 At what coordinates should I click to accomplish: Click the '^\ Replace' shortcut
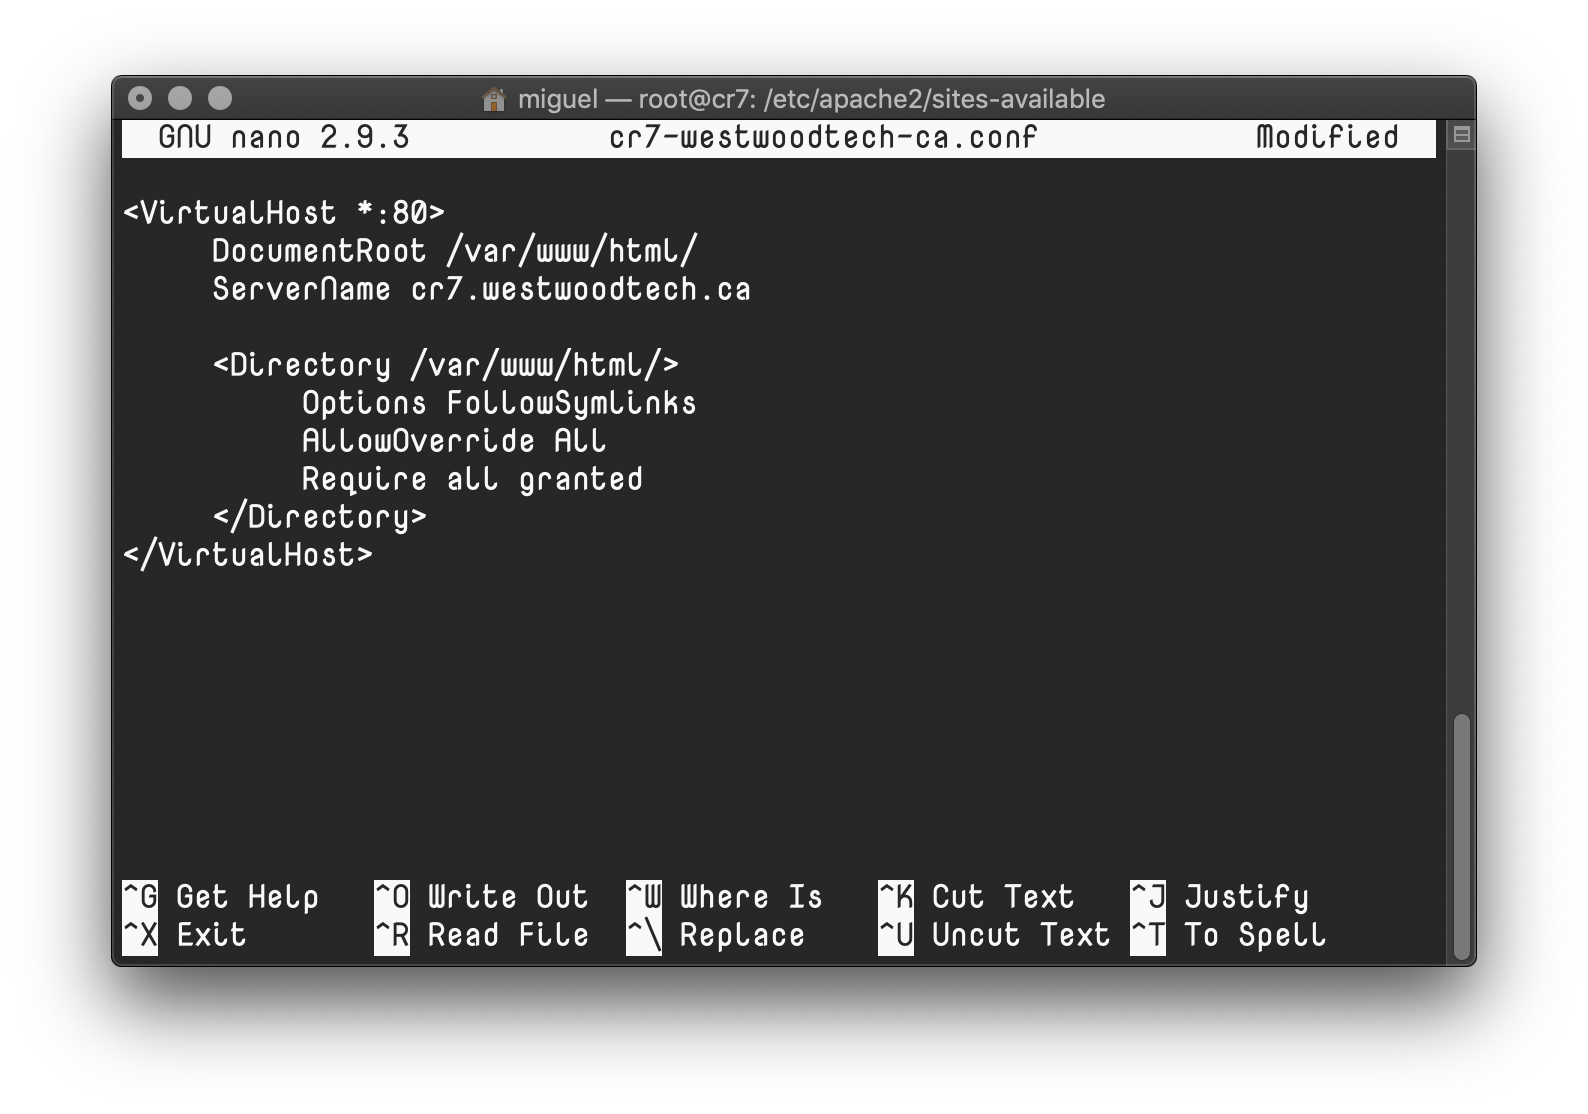(716, 935)
